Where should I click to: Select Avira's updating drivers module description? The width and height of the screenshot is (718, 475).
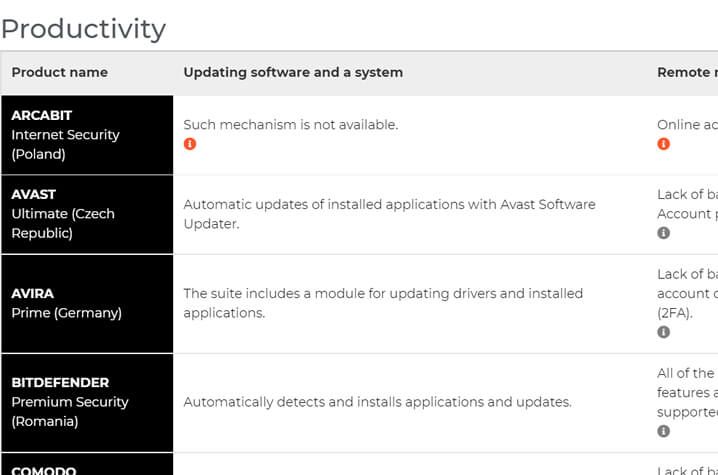tap(383, 303)
